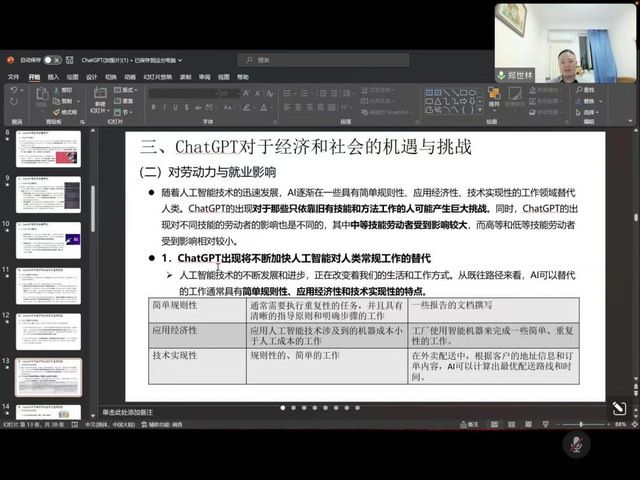Click the 复制 (Copy) button
This screenshot has width=640, height=480.
click(x=63, y=101)
